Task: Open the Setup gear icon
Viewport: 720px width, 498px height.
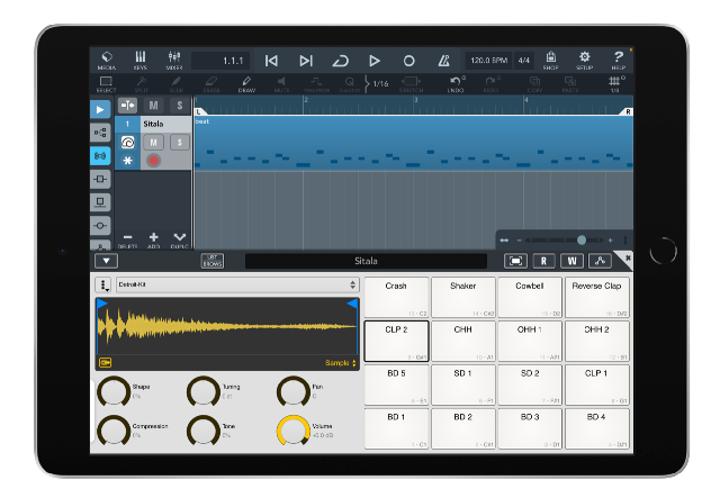Action: point(584,60)
